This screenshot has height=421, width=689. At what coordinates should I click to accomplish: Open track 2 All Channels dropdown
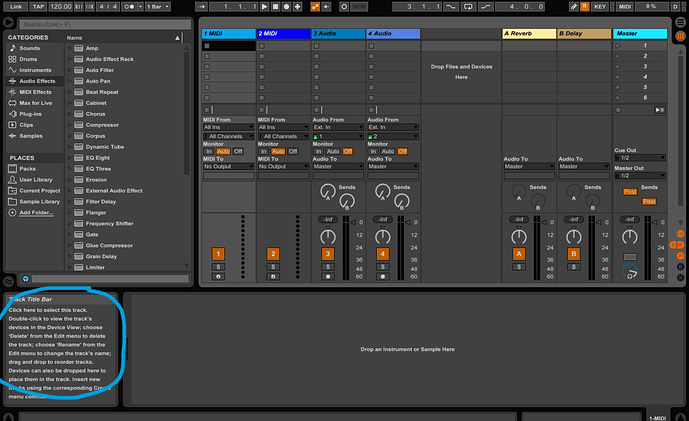pyautogui.click(x=283, y=137)
